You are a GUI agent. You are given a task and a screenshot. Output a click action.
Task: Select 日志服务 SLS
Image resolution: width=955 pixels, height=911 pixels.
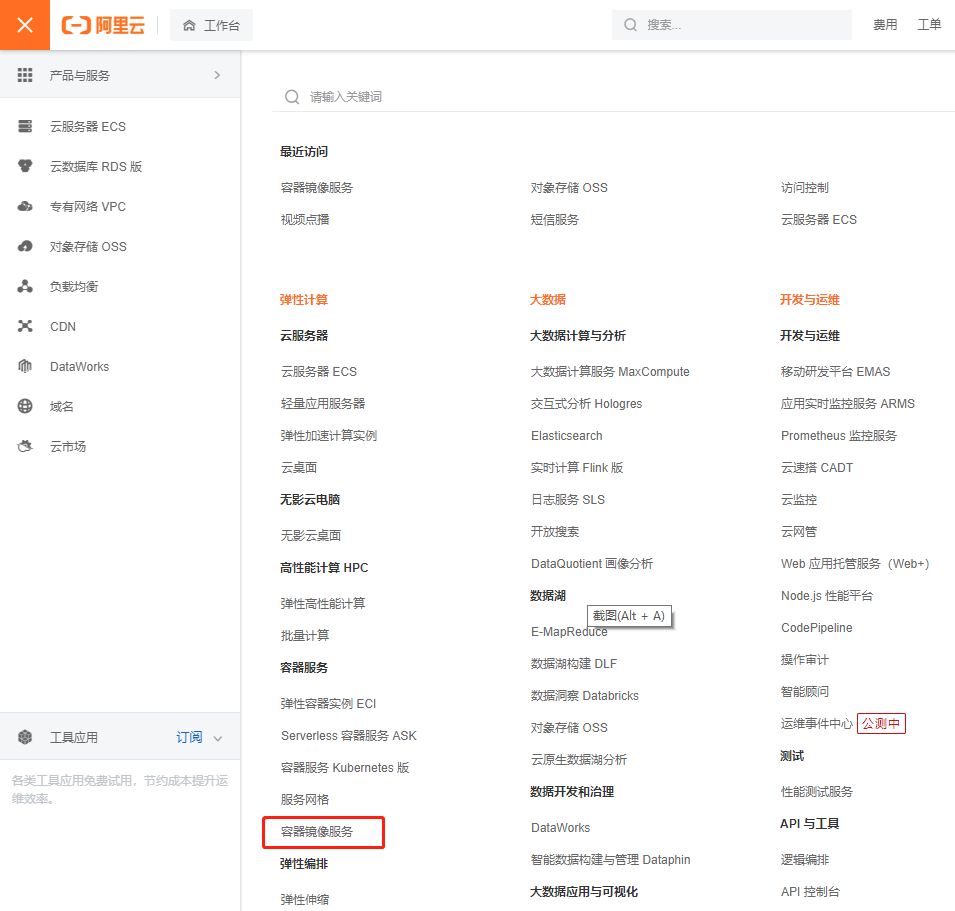pos(568,499)
